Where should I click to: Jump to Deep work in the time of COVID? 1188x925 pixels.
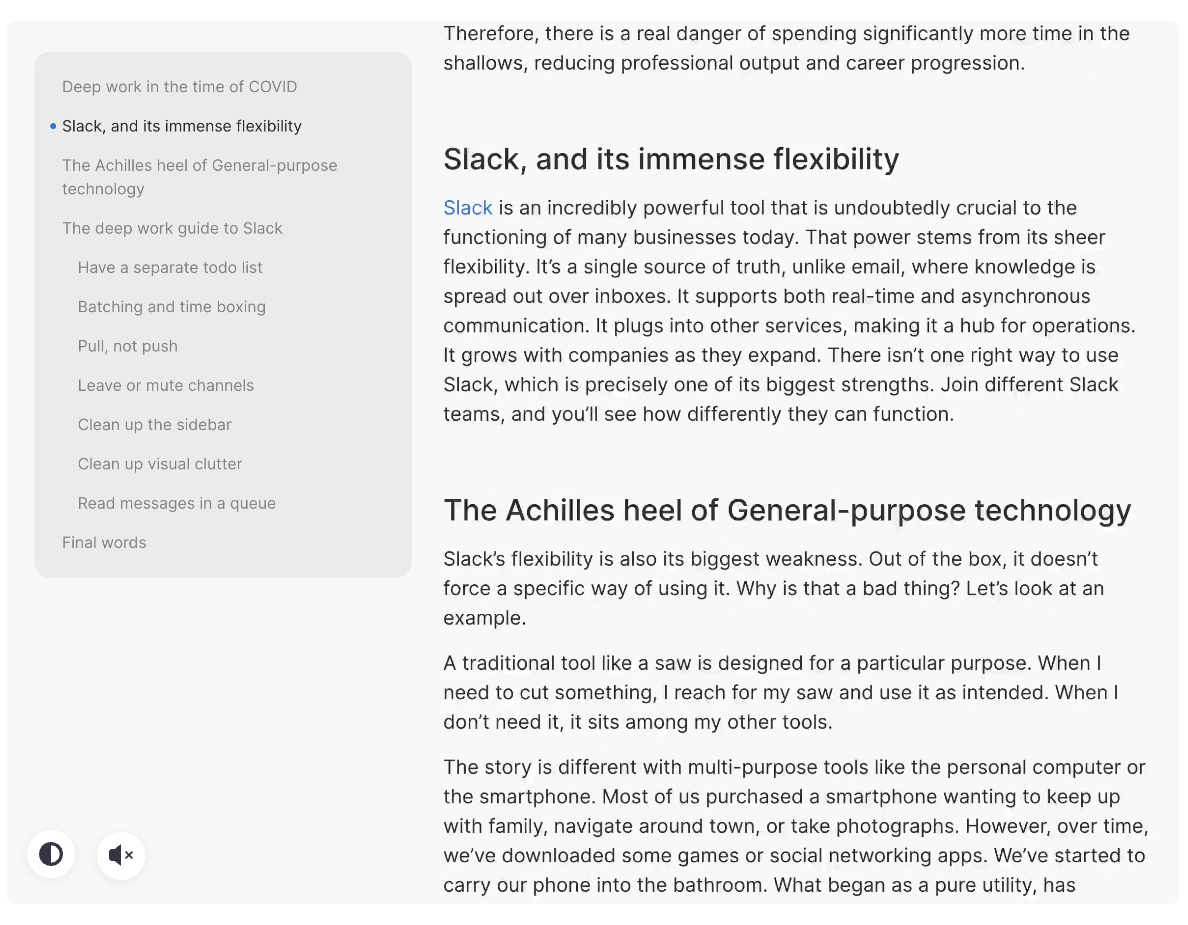[180, 86]
